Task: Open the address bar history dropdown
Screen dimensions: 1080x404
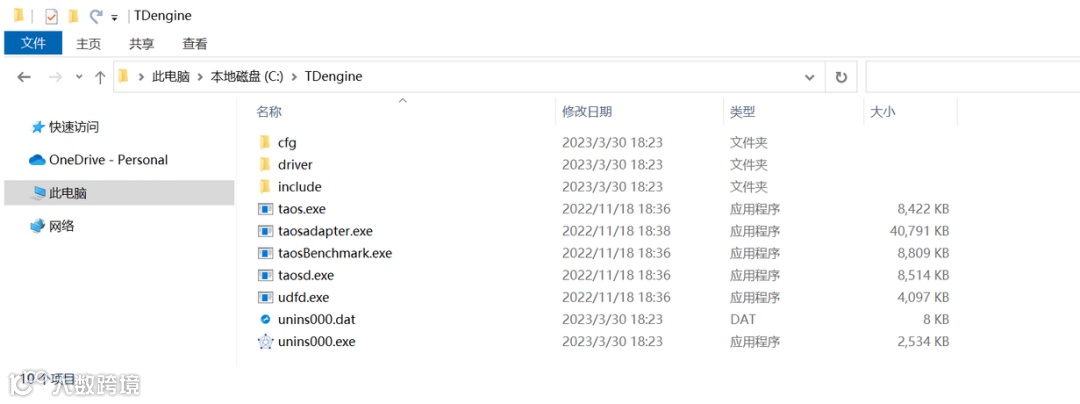Action: tap(810, 77)
